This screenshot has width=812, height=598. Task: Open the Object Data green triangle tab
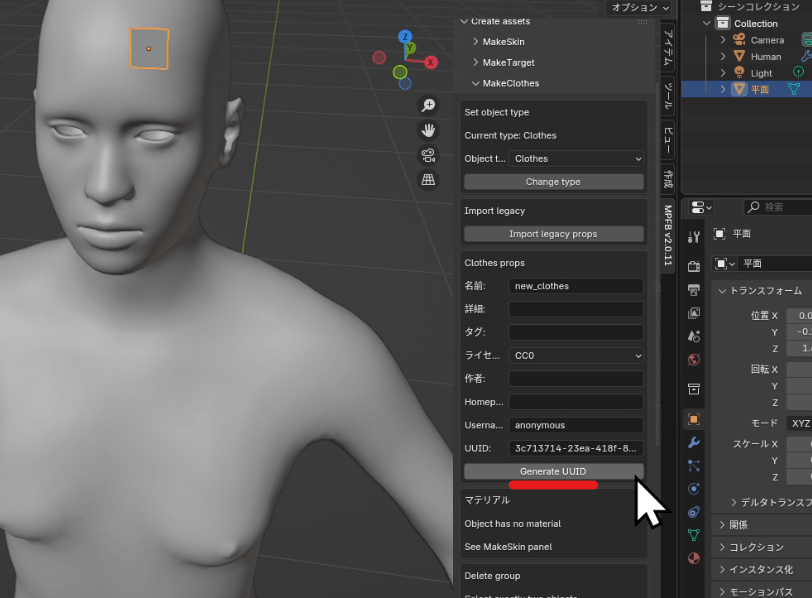coord(694,535)
